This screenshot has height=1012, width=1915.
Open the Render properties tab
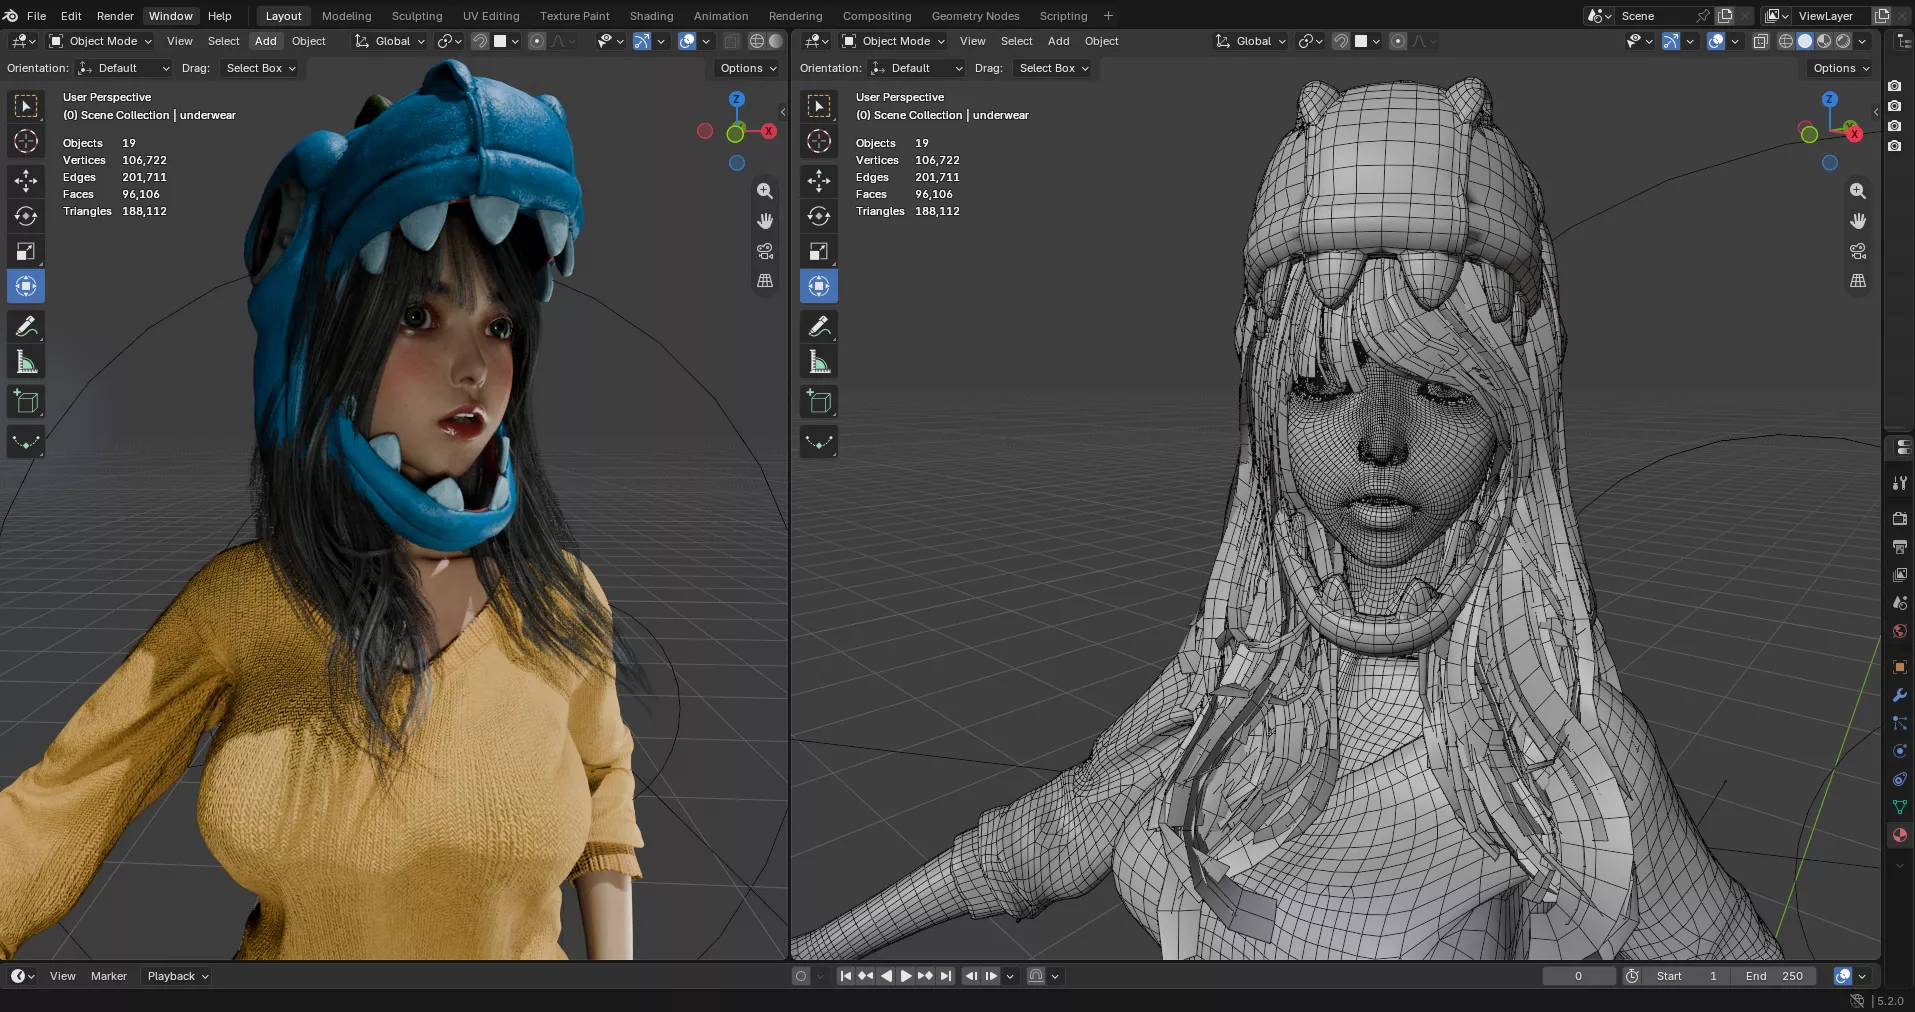(x=1899, y=519)
